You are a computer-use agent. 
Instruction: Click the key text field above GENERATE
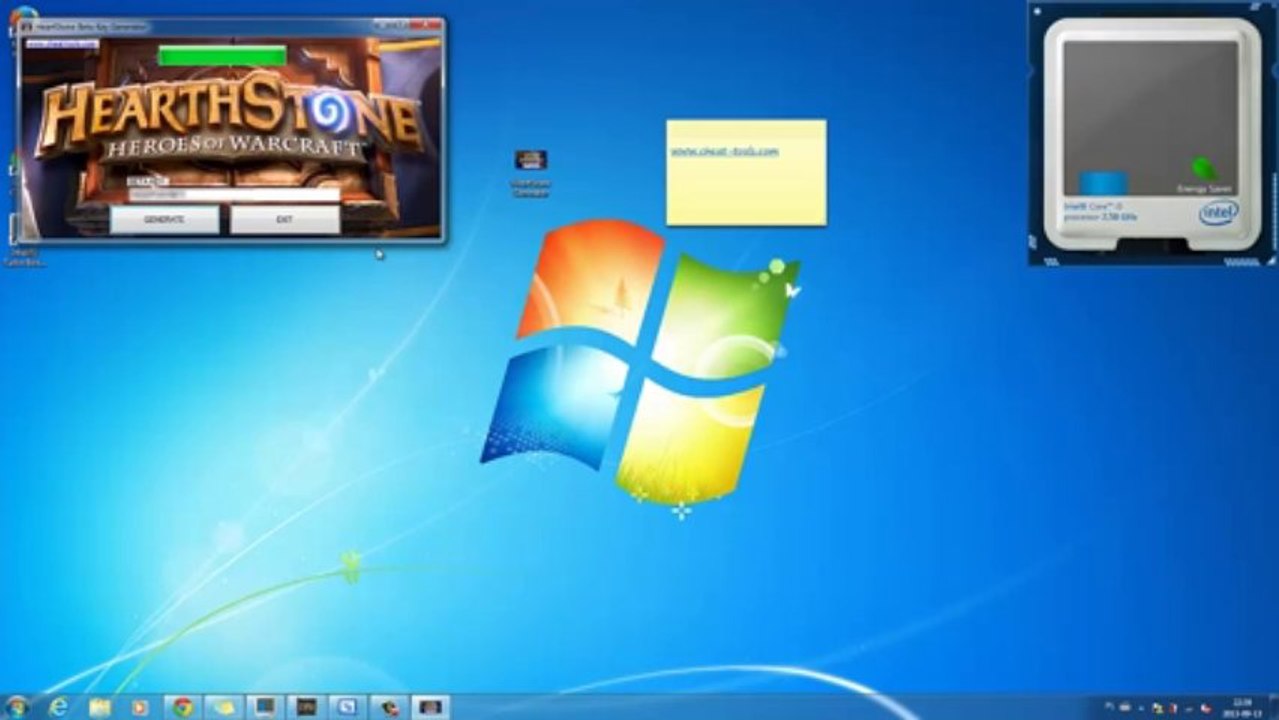pyautogui.click(x=233, y=194)
